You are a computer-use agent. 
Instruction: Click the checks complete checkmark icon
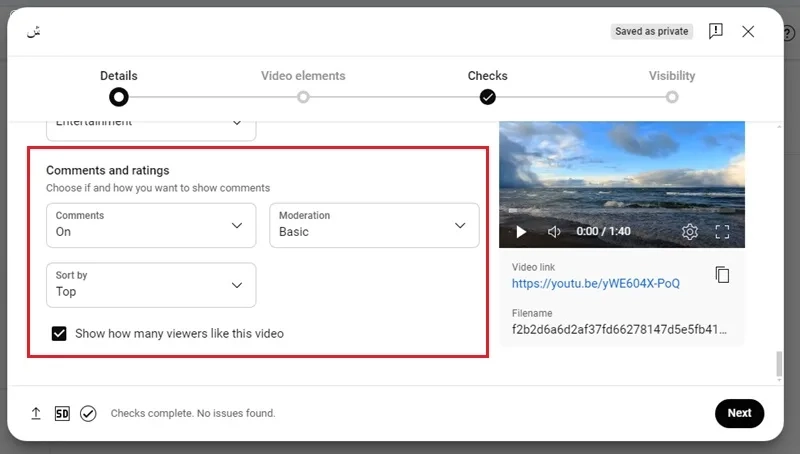point(88,413)
